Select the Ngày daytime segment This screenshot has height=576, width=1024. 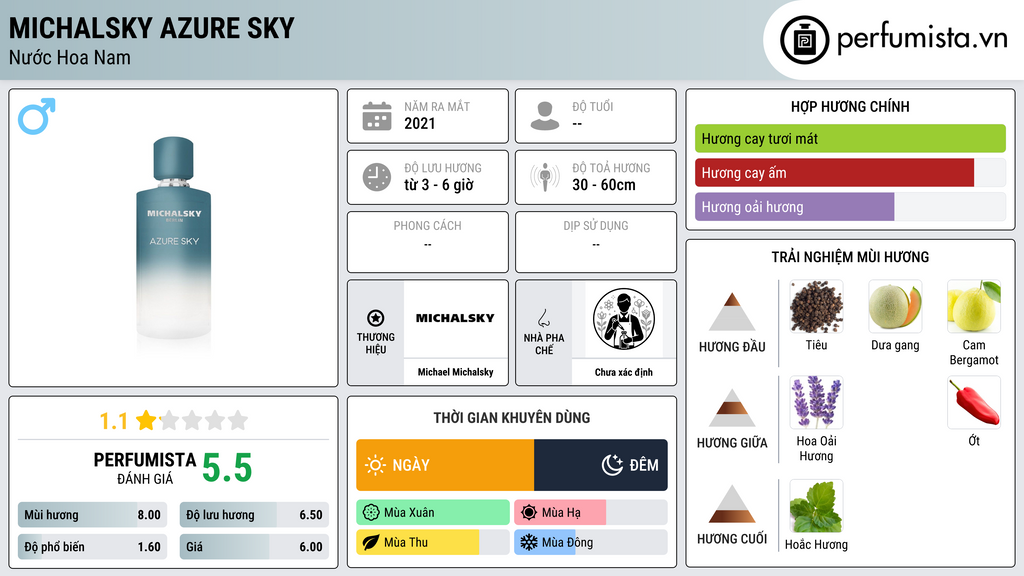[x=445, y=465]
